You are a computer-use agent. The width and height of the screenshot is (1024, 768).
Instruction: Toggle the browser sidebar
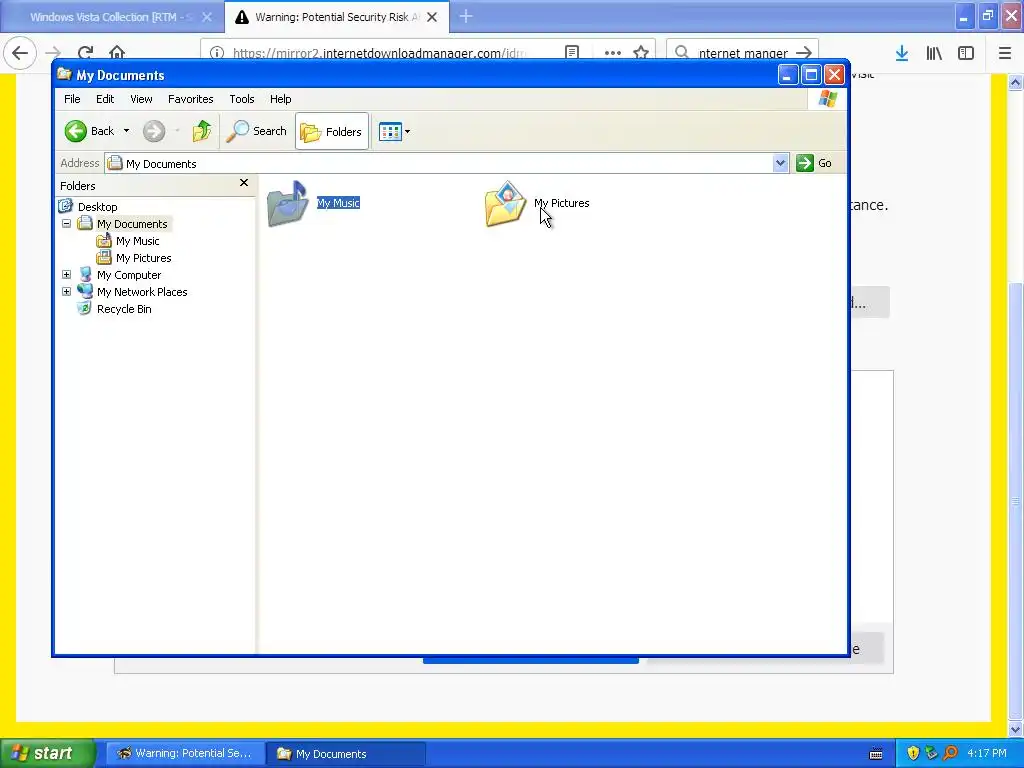(966, 53)
